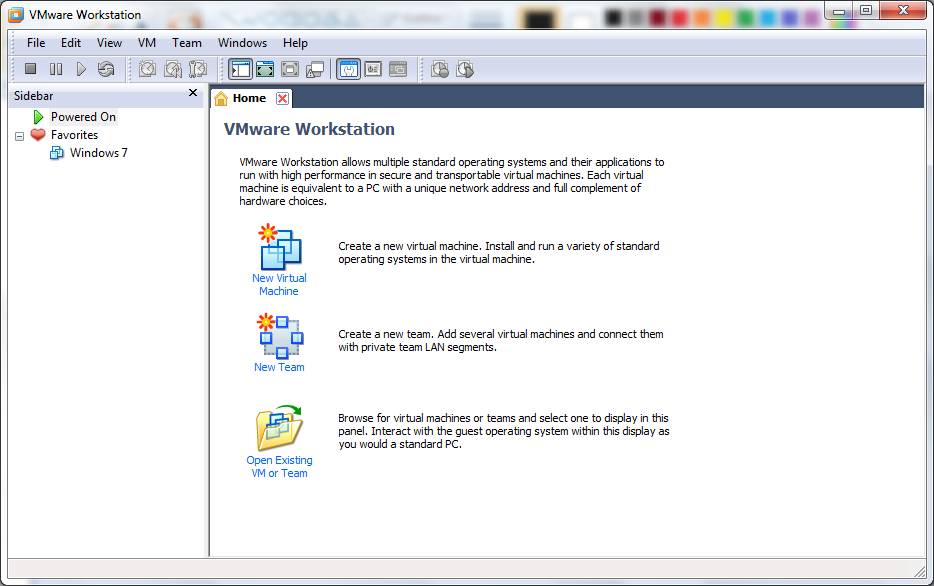The width and height of the screenshot is (934, 586).
Task: Open the Help menu
Action: (295, 43)
